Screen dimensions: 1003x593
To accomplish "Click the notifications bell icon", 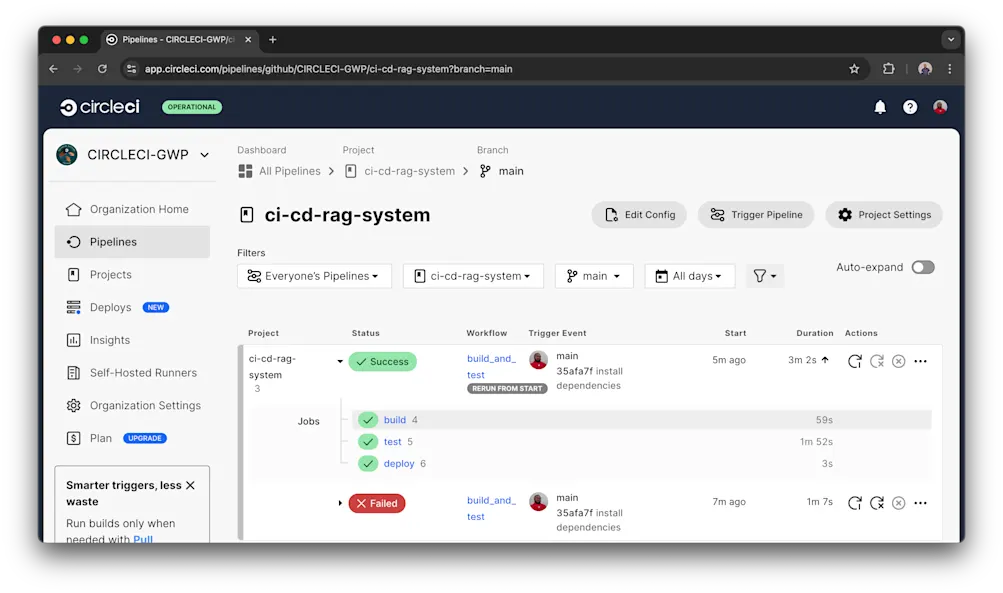I will point(879,107).
